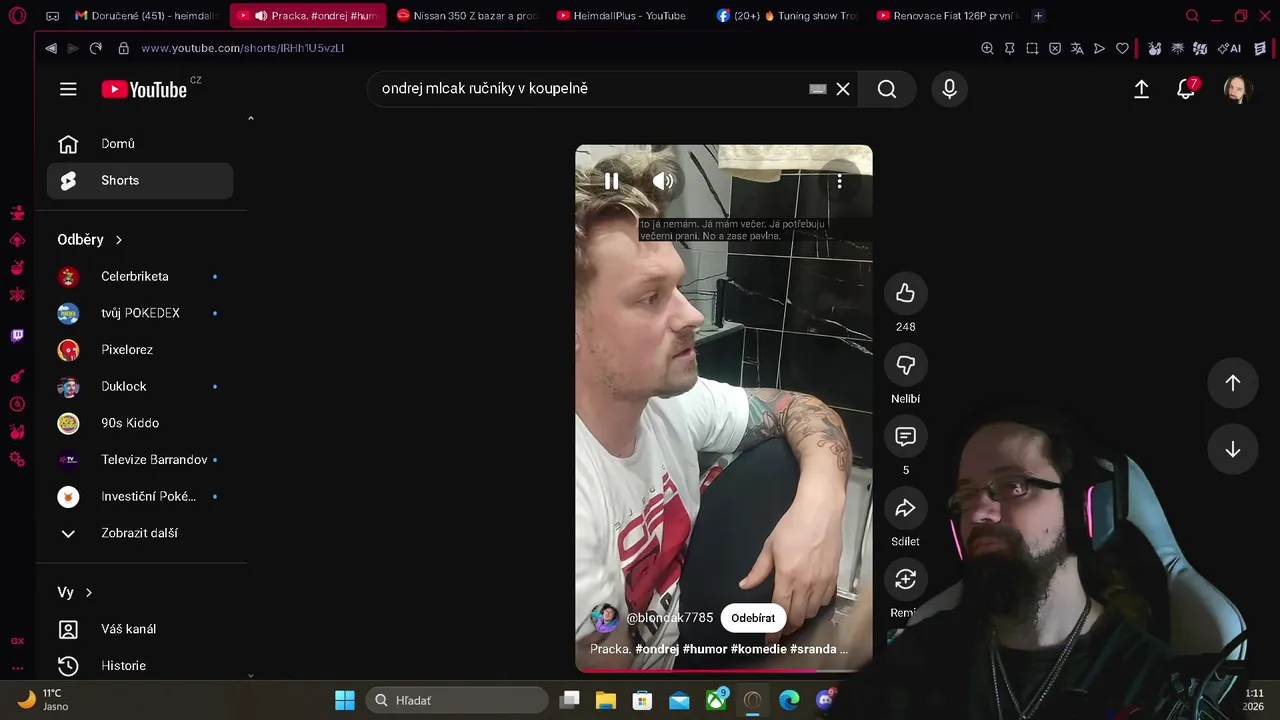Dislike the Short with Nelíbí thumb
Screen dimensions: 1280x720
point(905,365)
